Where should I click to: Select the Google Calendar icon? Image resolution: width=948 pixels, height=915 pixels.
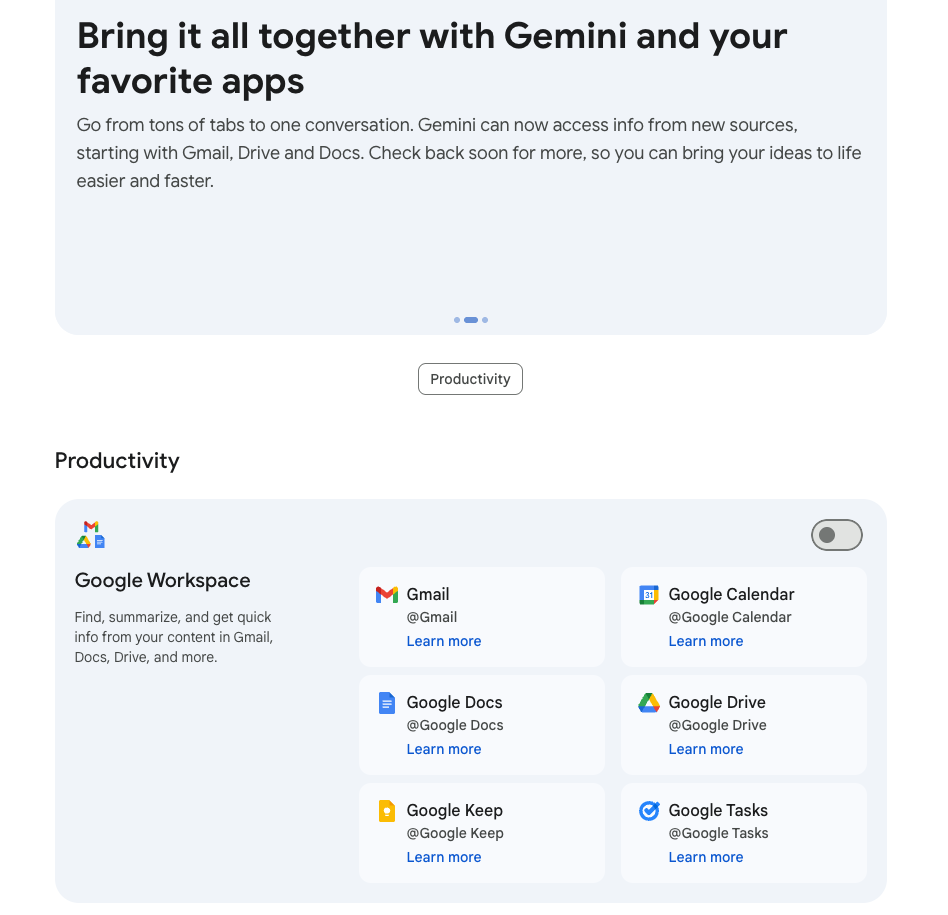(648, 594)
